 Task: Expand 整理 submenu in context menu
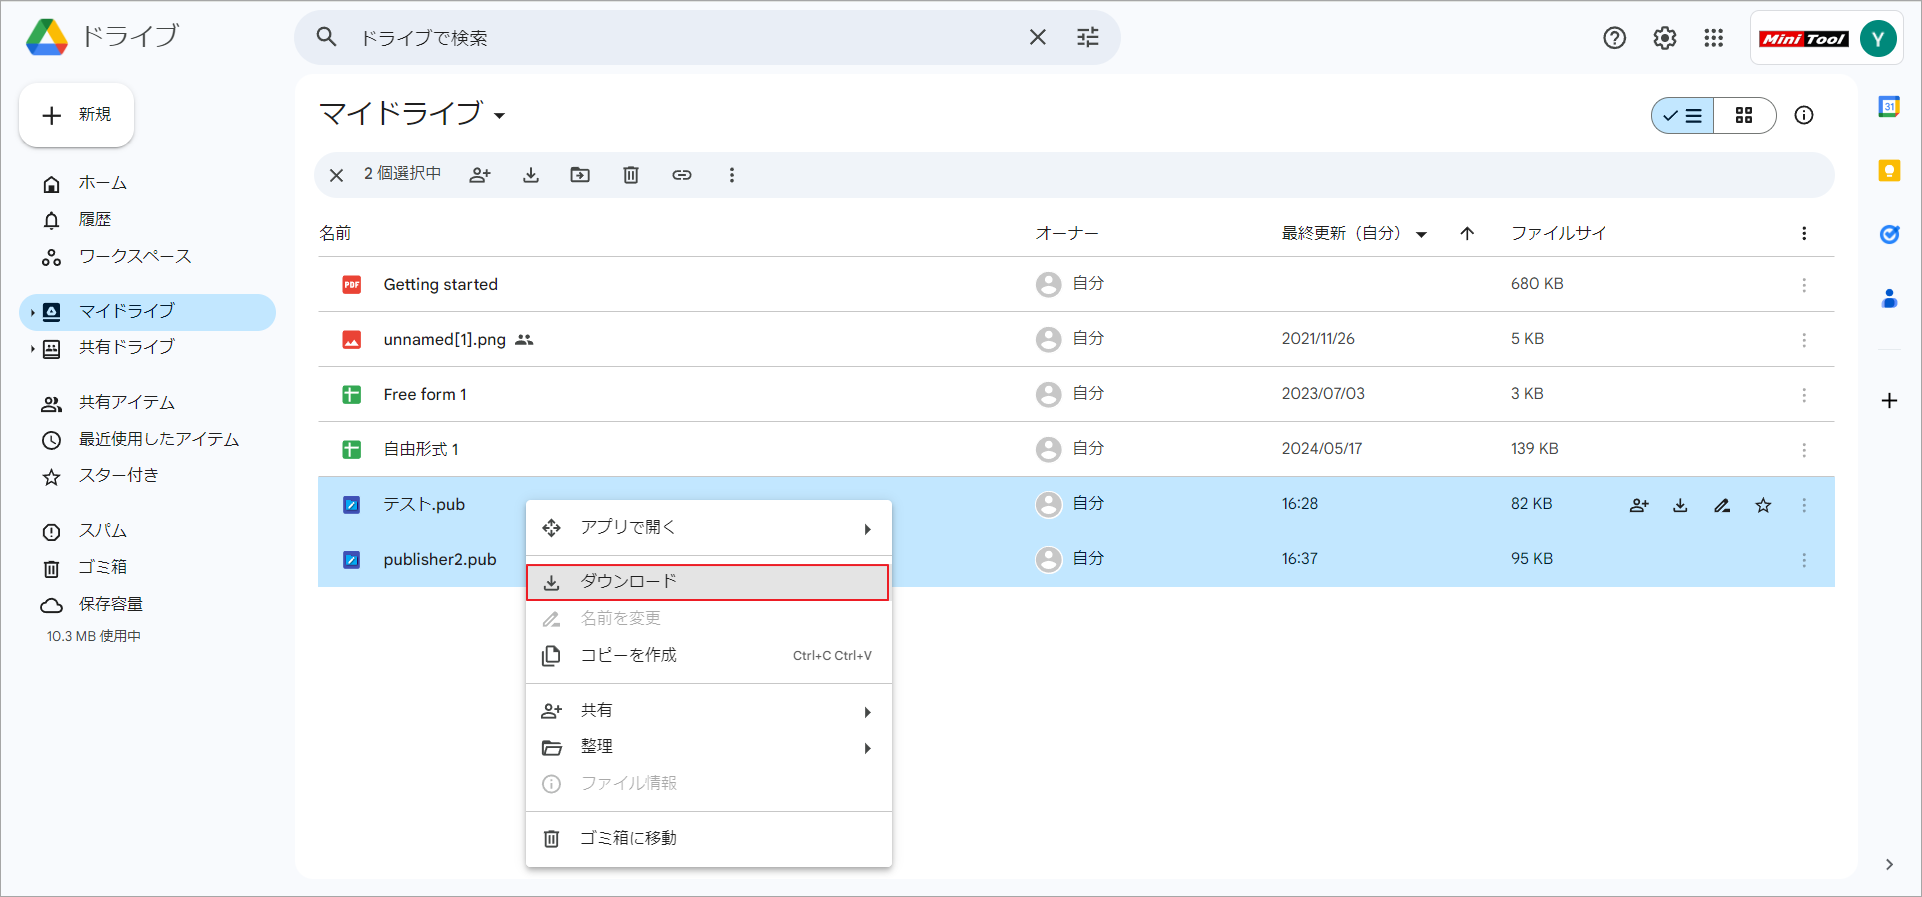pyautogui.click(x=709, y=747)
